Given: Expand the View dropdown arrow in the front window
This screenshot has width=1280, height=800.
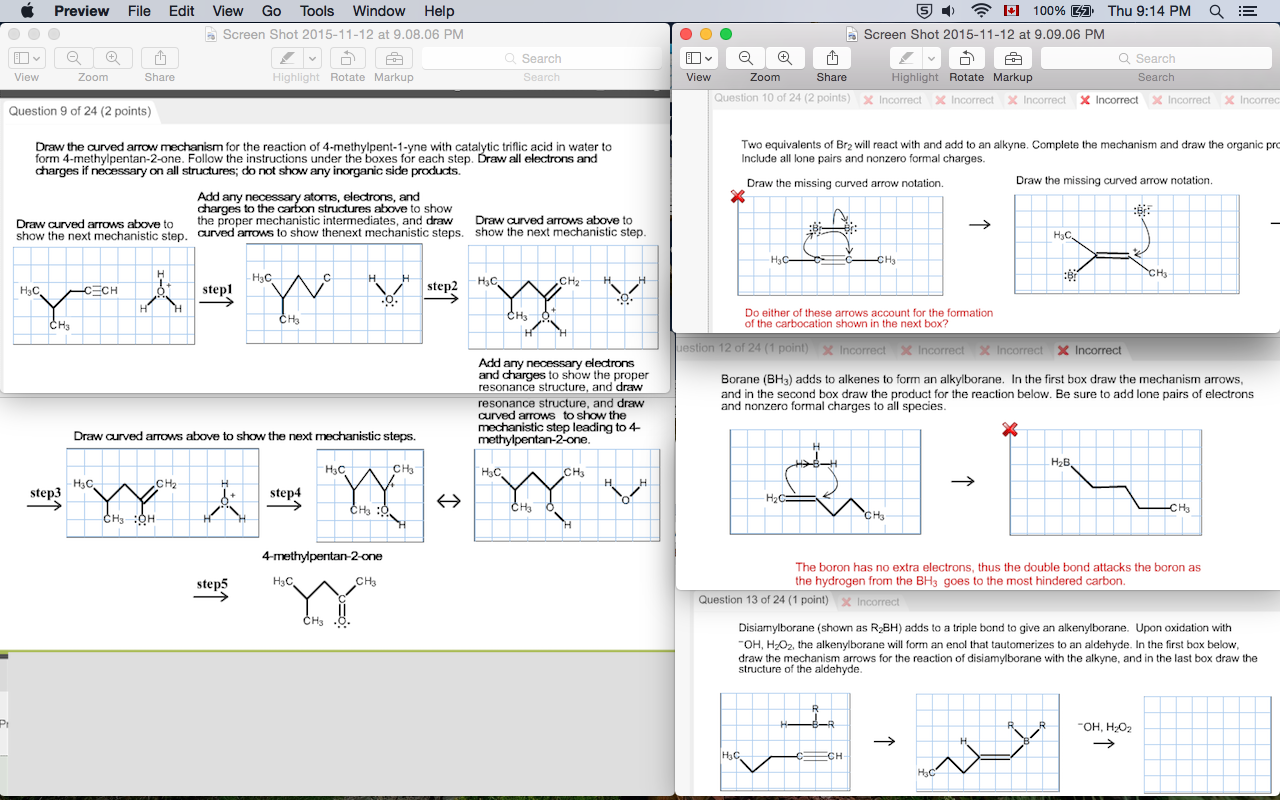Looking at the screenshot, I should click(708, 58).
